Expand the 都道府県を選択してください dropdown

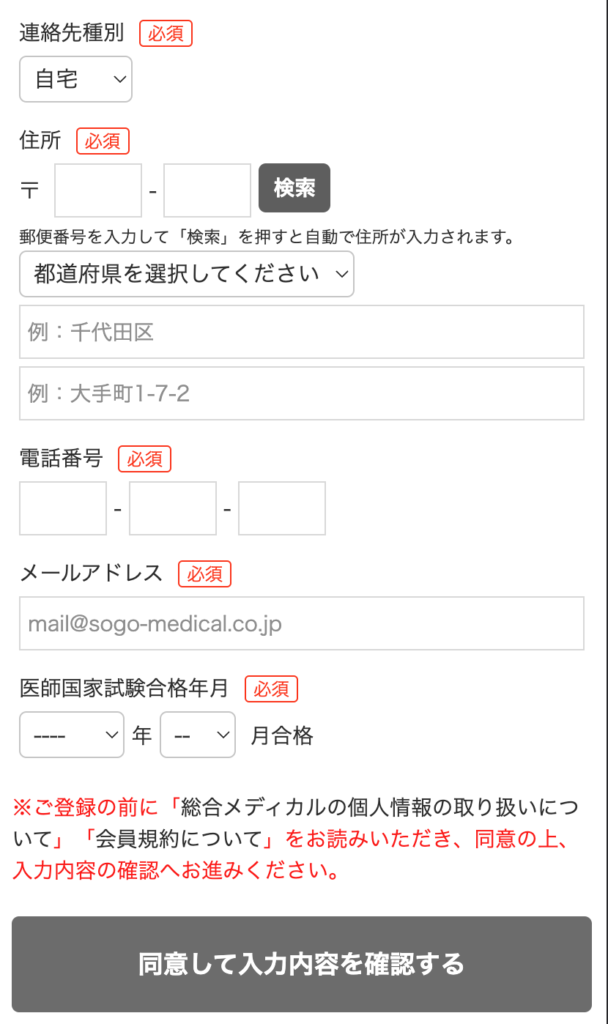pos(186,273)
